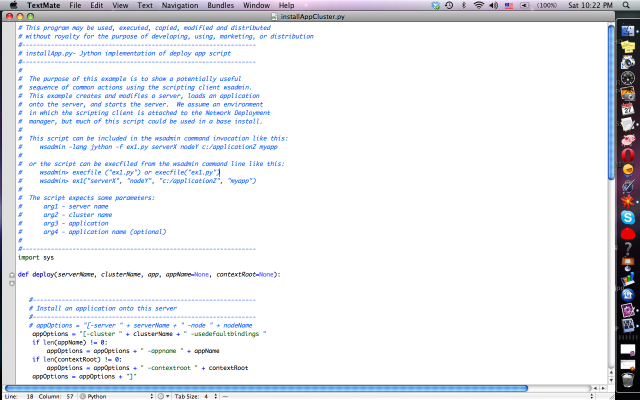640x400 pixels.
Task: Click the second fold marker below def deploy
Action: (12, 283)
